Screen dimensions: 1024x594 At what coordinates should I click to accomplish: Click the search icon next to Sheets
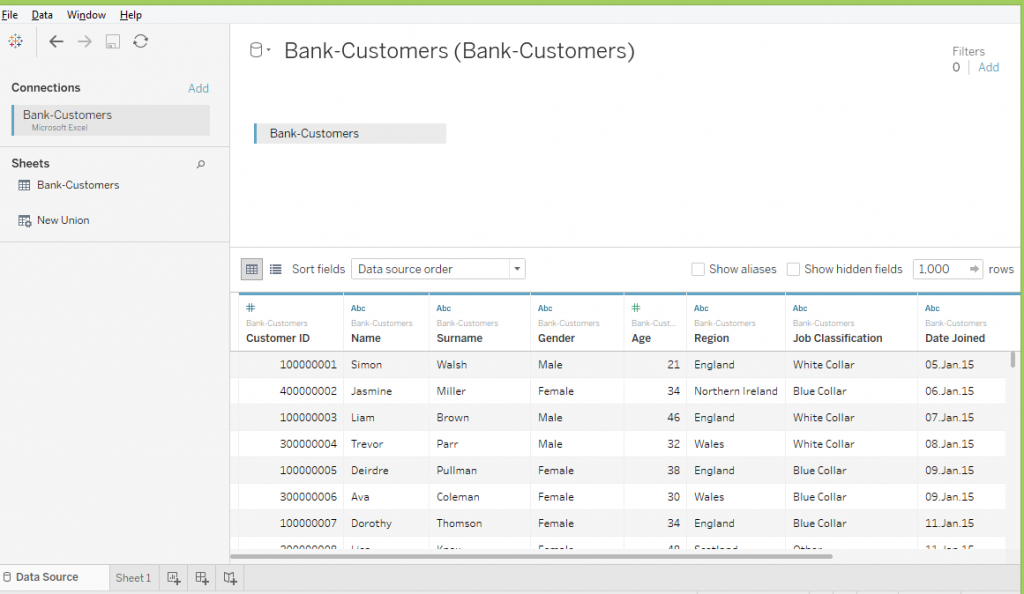(x=200, y=164)
